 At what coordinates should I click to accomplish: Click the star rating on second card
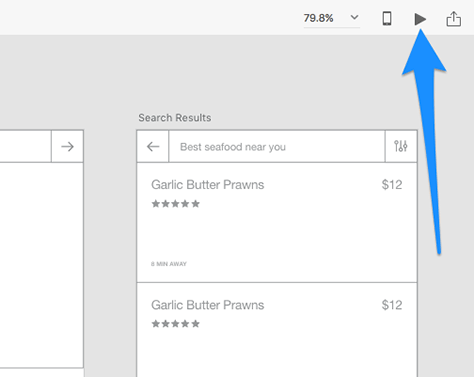[x=176, y=324]
